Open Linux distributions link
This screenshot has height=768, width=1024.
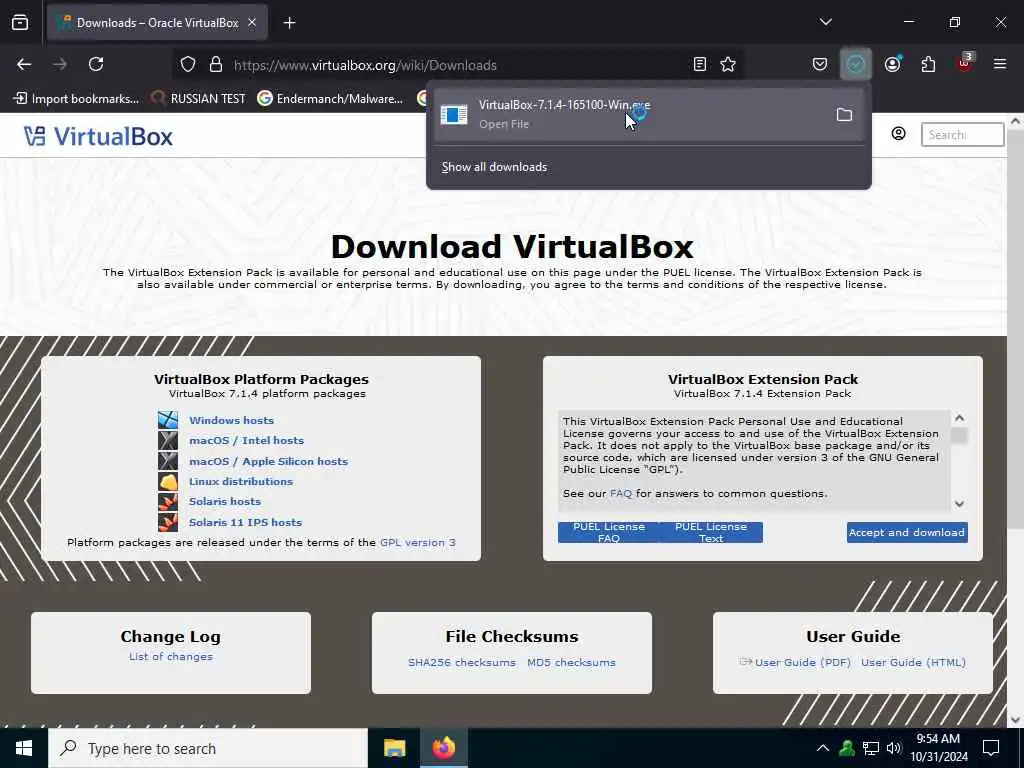tap(241, 481)
